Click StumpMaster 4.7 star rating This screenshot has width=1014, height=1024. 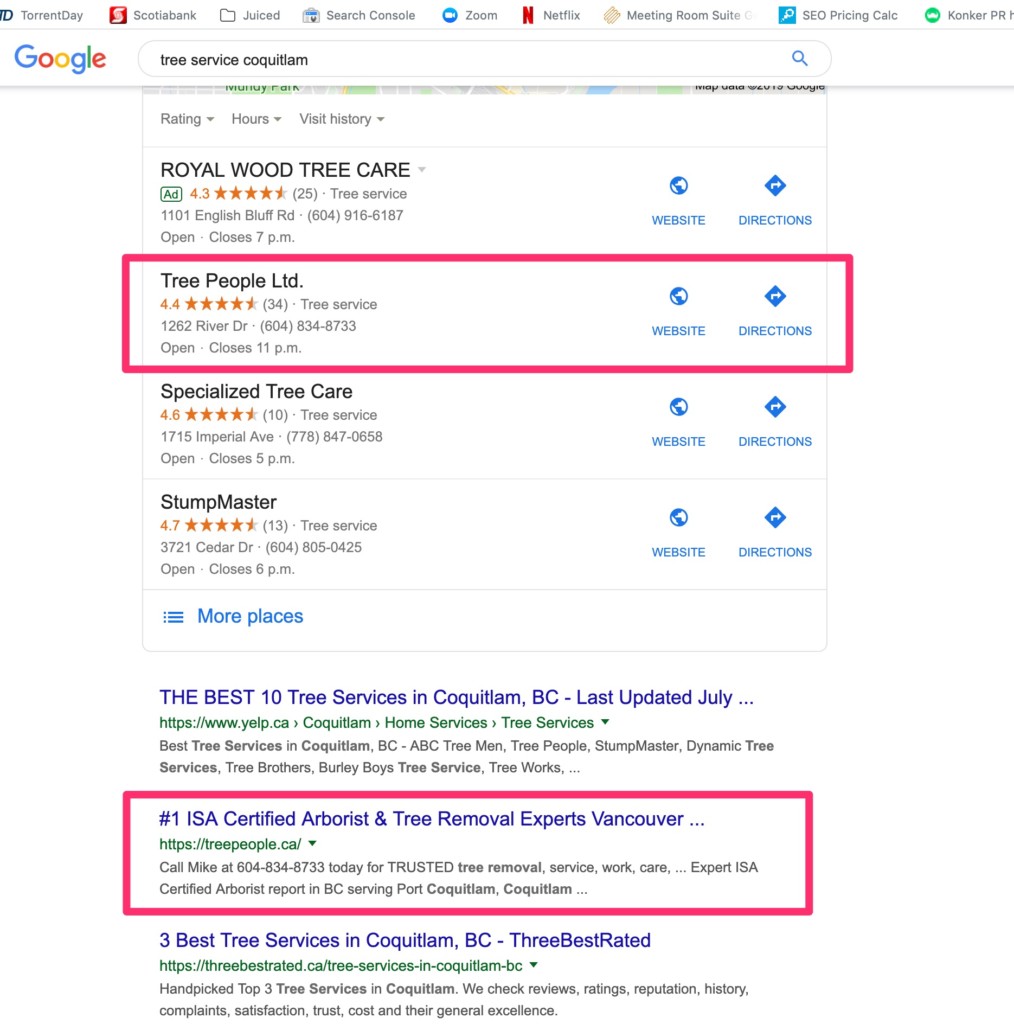point(209,525)
